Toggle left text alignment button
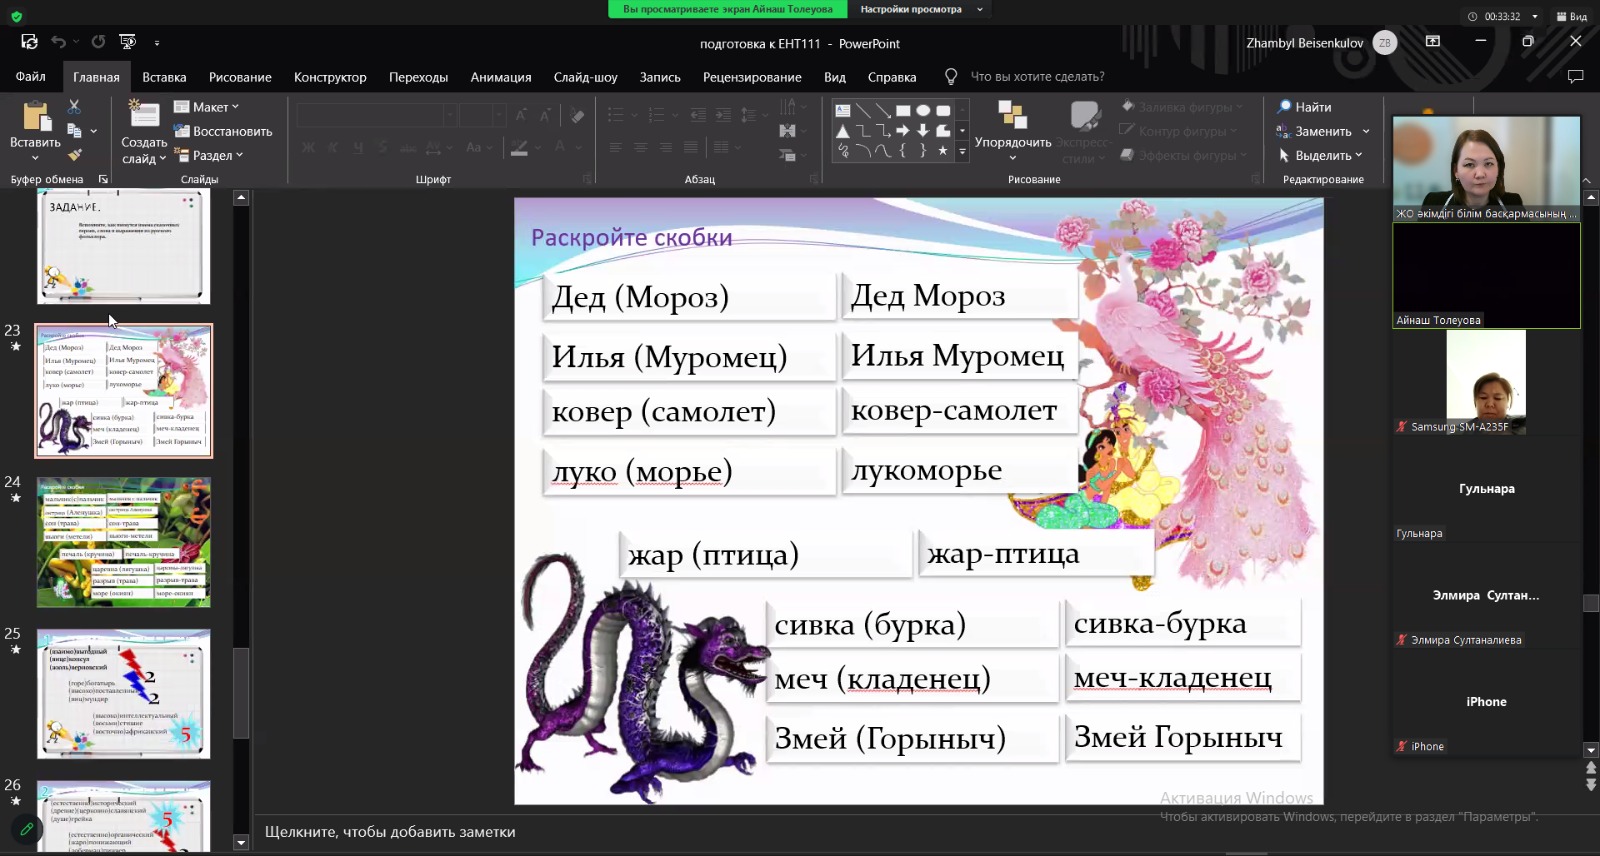1600x856 pixels. tap(615, 147)
